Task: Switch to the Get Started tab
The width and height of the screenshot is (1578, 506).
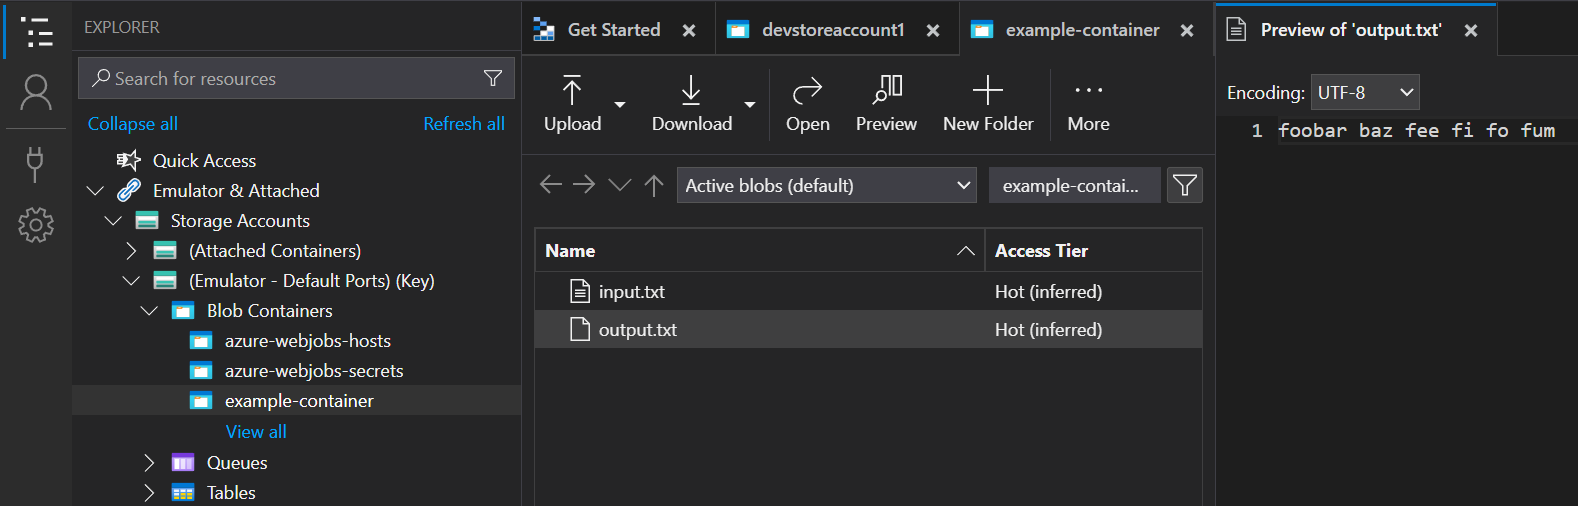Action: point(613,30)
